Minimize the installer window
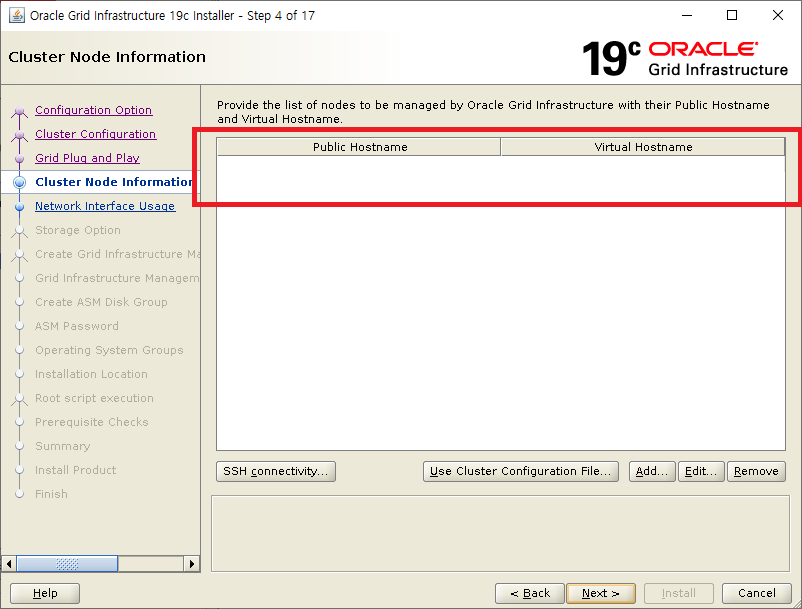 [x=687, y=15]
